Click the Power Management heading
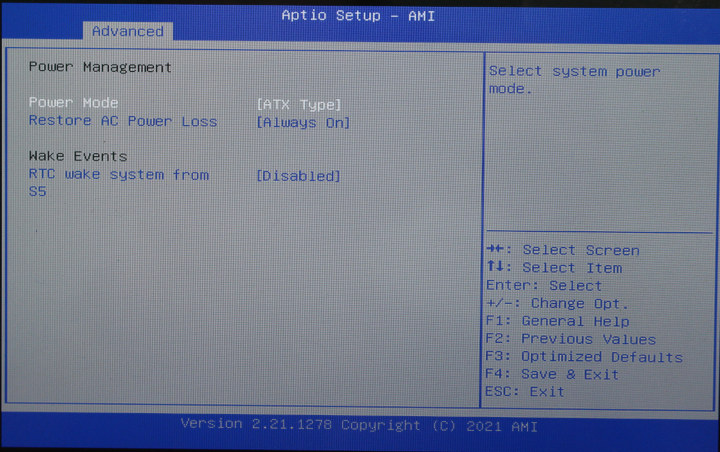The image size is (720, 452). coord(100,67)
